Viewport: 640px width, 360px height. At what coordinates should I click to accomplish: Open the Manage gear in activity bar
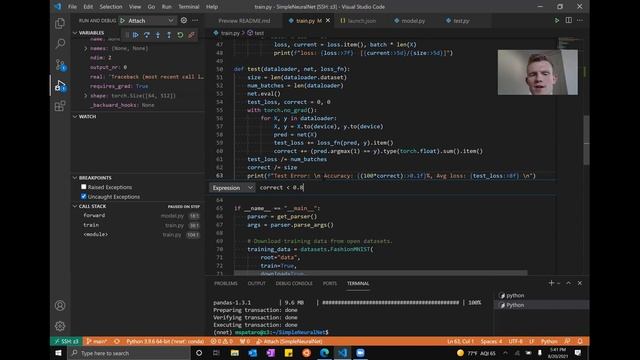pyautogui.click(x=60, y=326)
